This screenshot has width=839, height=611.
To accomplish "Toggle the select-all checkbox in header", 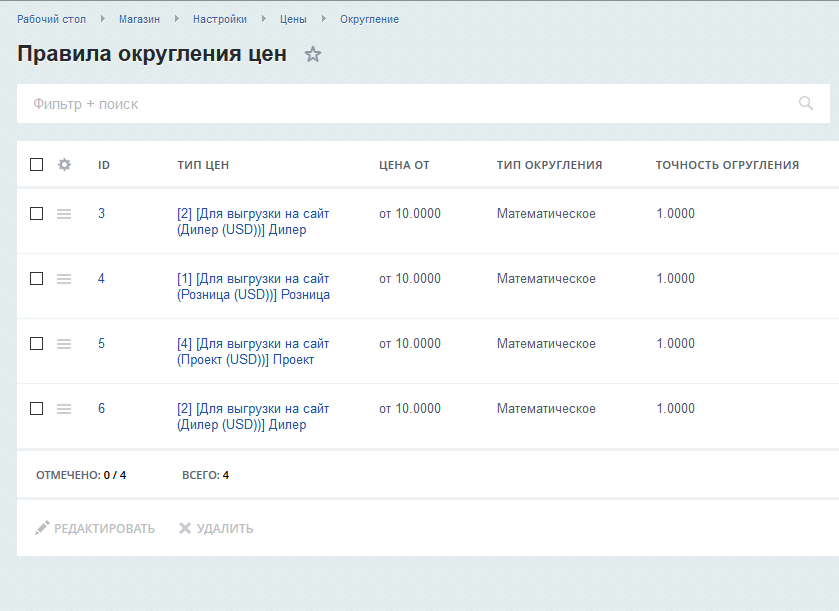I will (x=37, y=165).
